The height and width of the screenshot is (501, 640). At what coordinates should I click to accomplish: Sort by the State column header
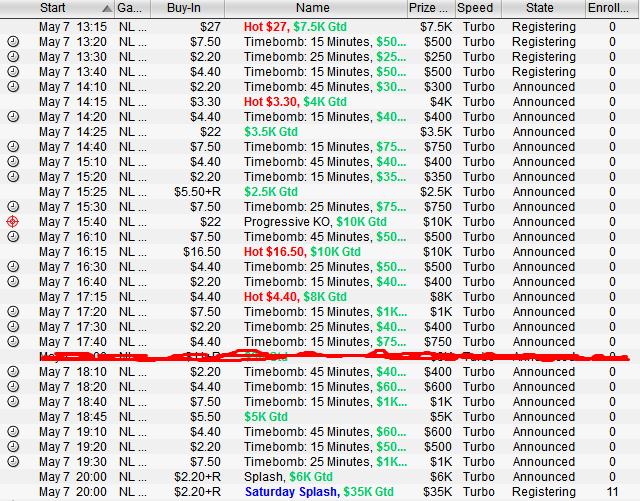pyautogui.click(x=543, y=8)
